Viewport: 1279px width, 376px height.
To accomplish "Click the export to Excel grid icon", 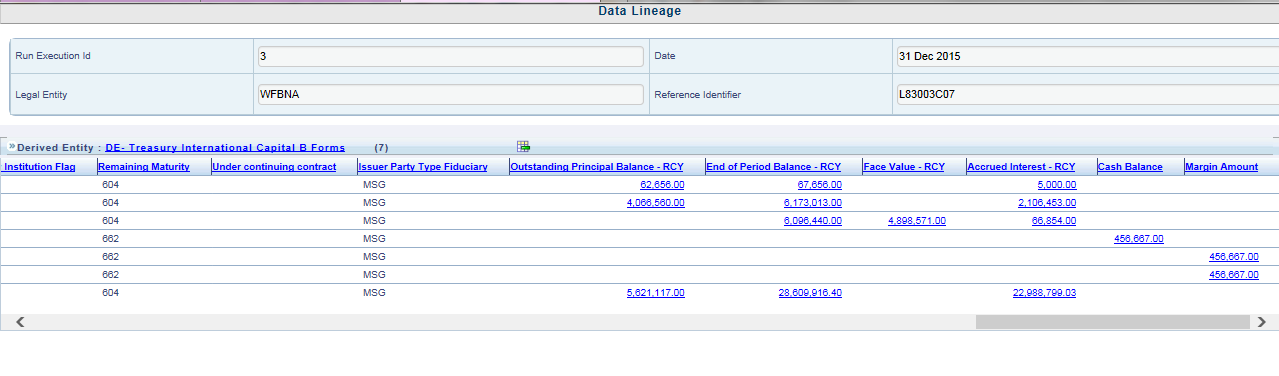I will [x=523, y=147].
